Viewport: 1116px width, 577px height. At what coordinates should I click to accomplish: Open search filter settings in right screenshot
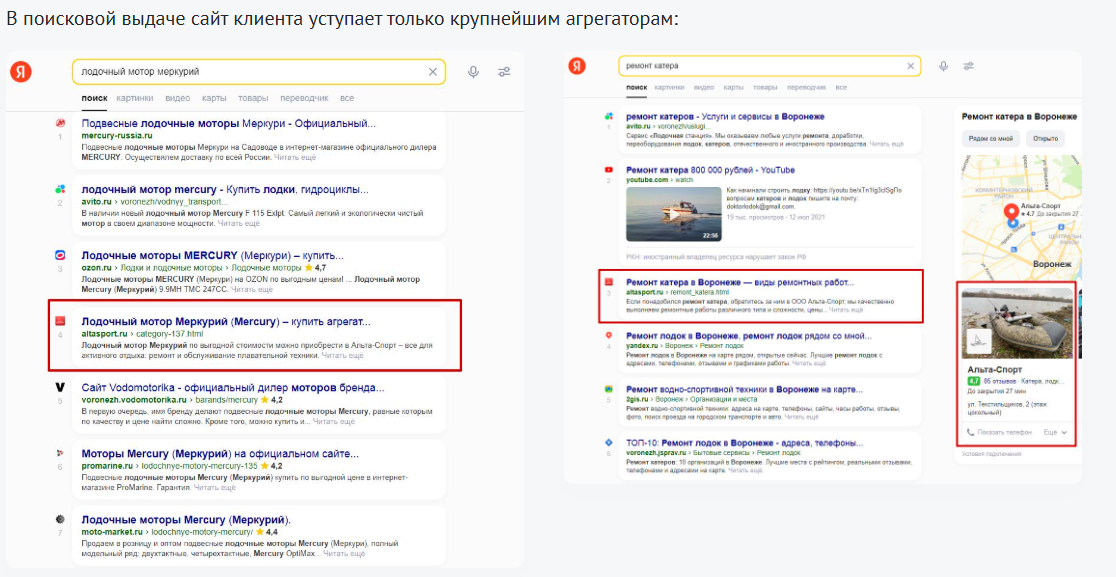969,66
